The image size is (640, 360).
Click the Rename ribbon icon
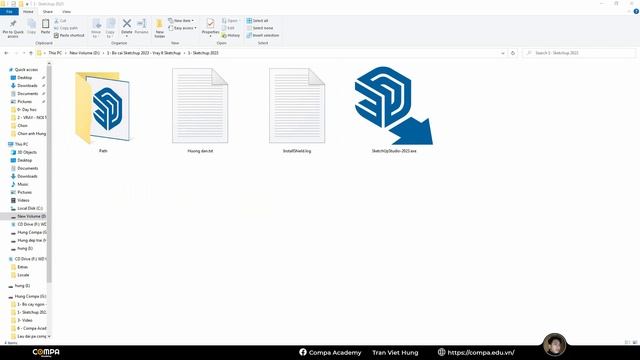[x=141, y=24]
